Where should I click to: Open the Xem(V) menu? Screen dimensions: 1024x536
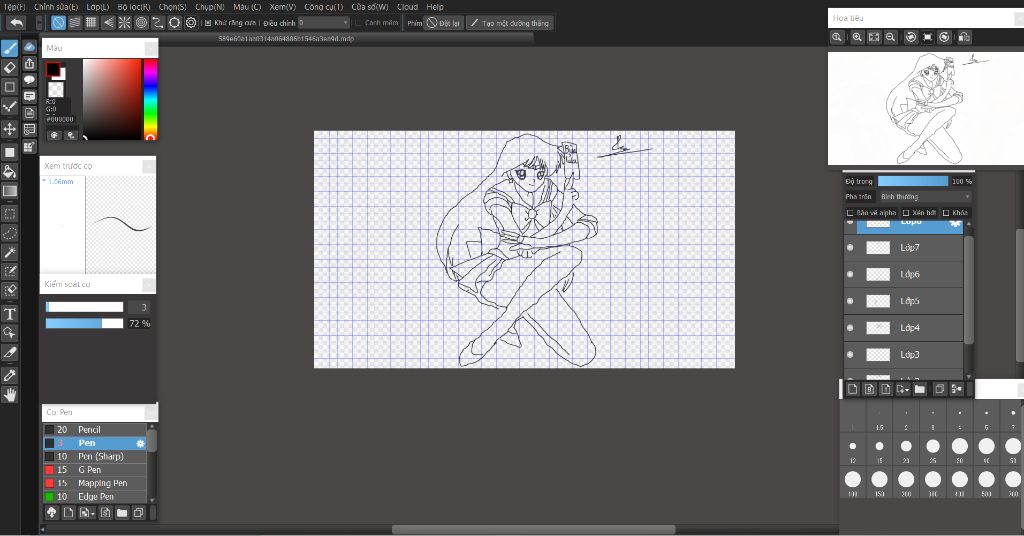click(282, 7)
